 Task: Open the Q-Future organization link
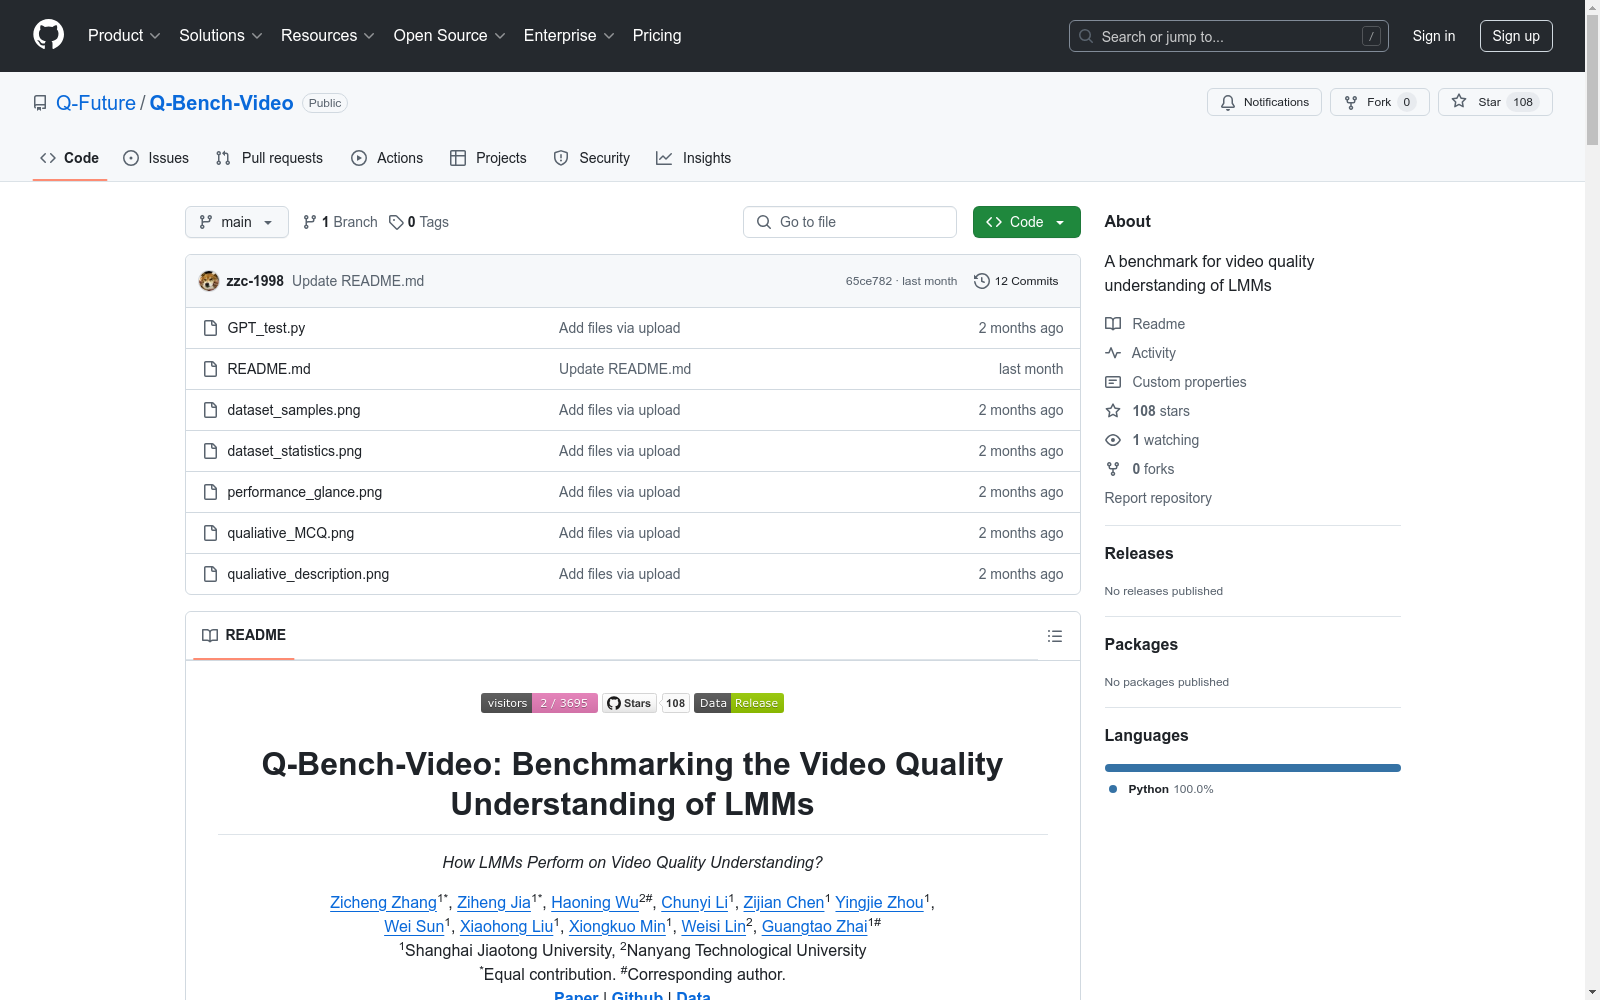pos(96,103)
